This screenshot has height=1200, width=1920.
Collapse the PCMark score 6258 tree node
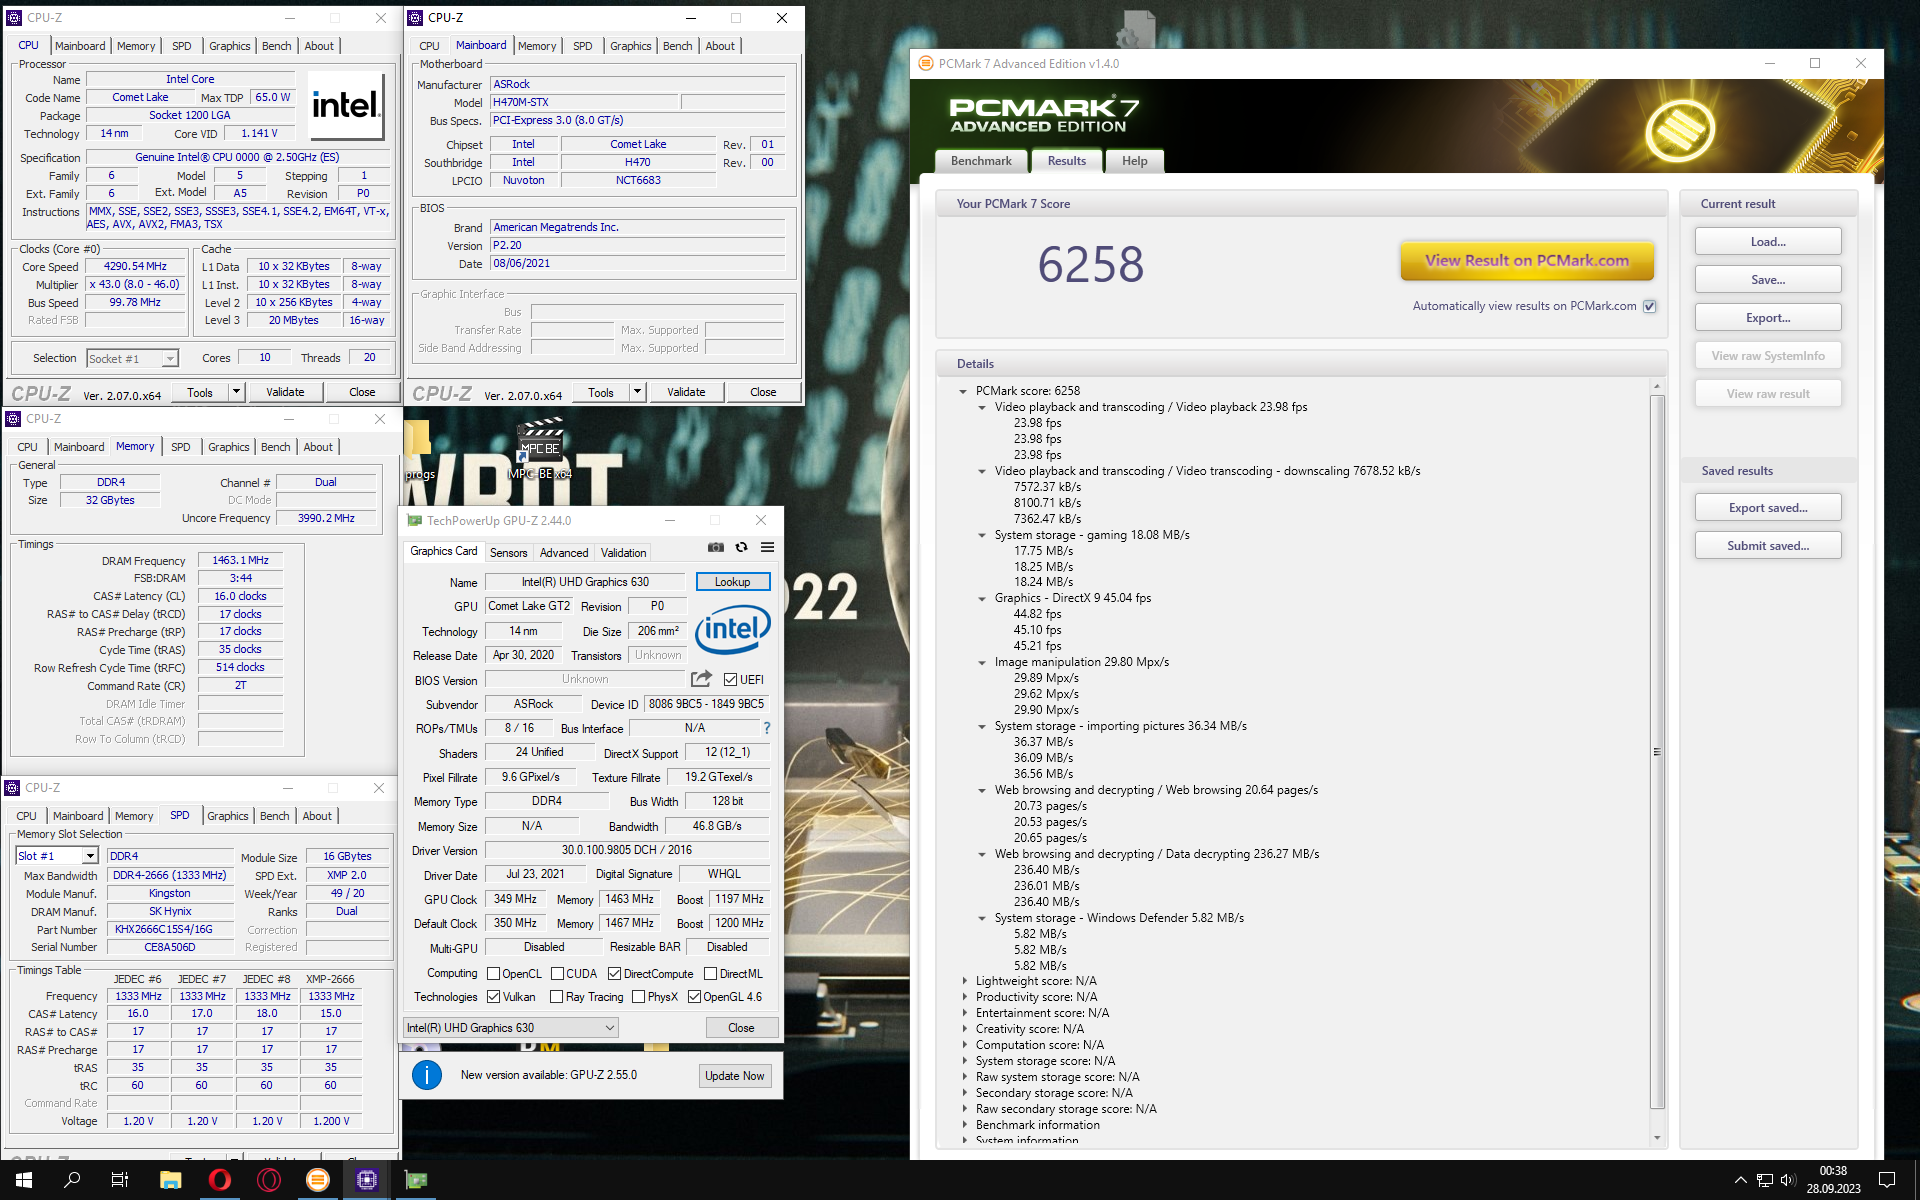(x=963, y=391)
